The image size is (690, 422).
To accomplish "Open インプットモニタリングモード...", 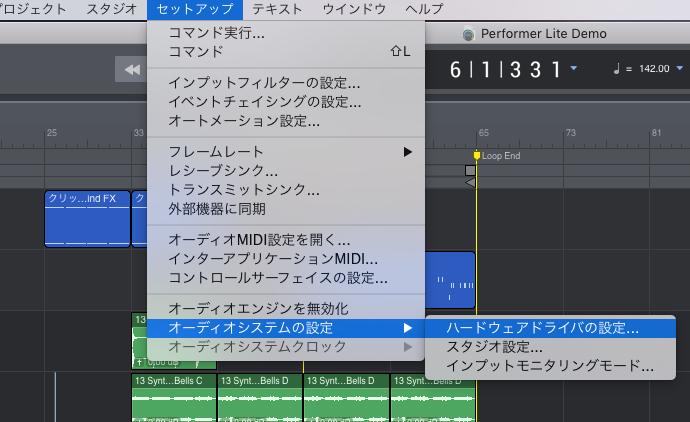I will click(x=551, y=366).
